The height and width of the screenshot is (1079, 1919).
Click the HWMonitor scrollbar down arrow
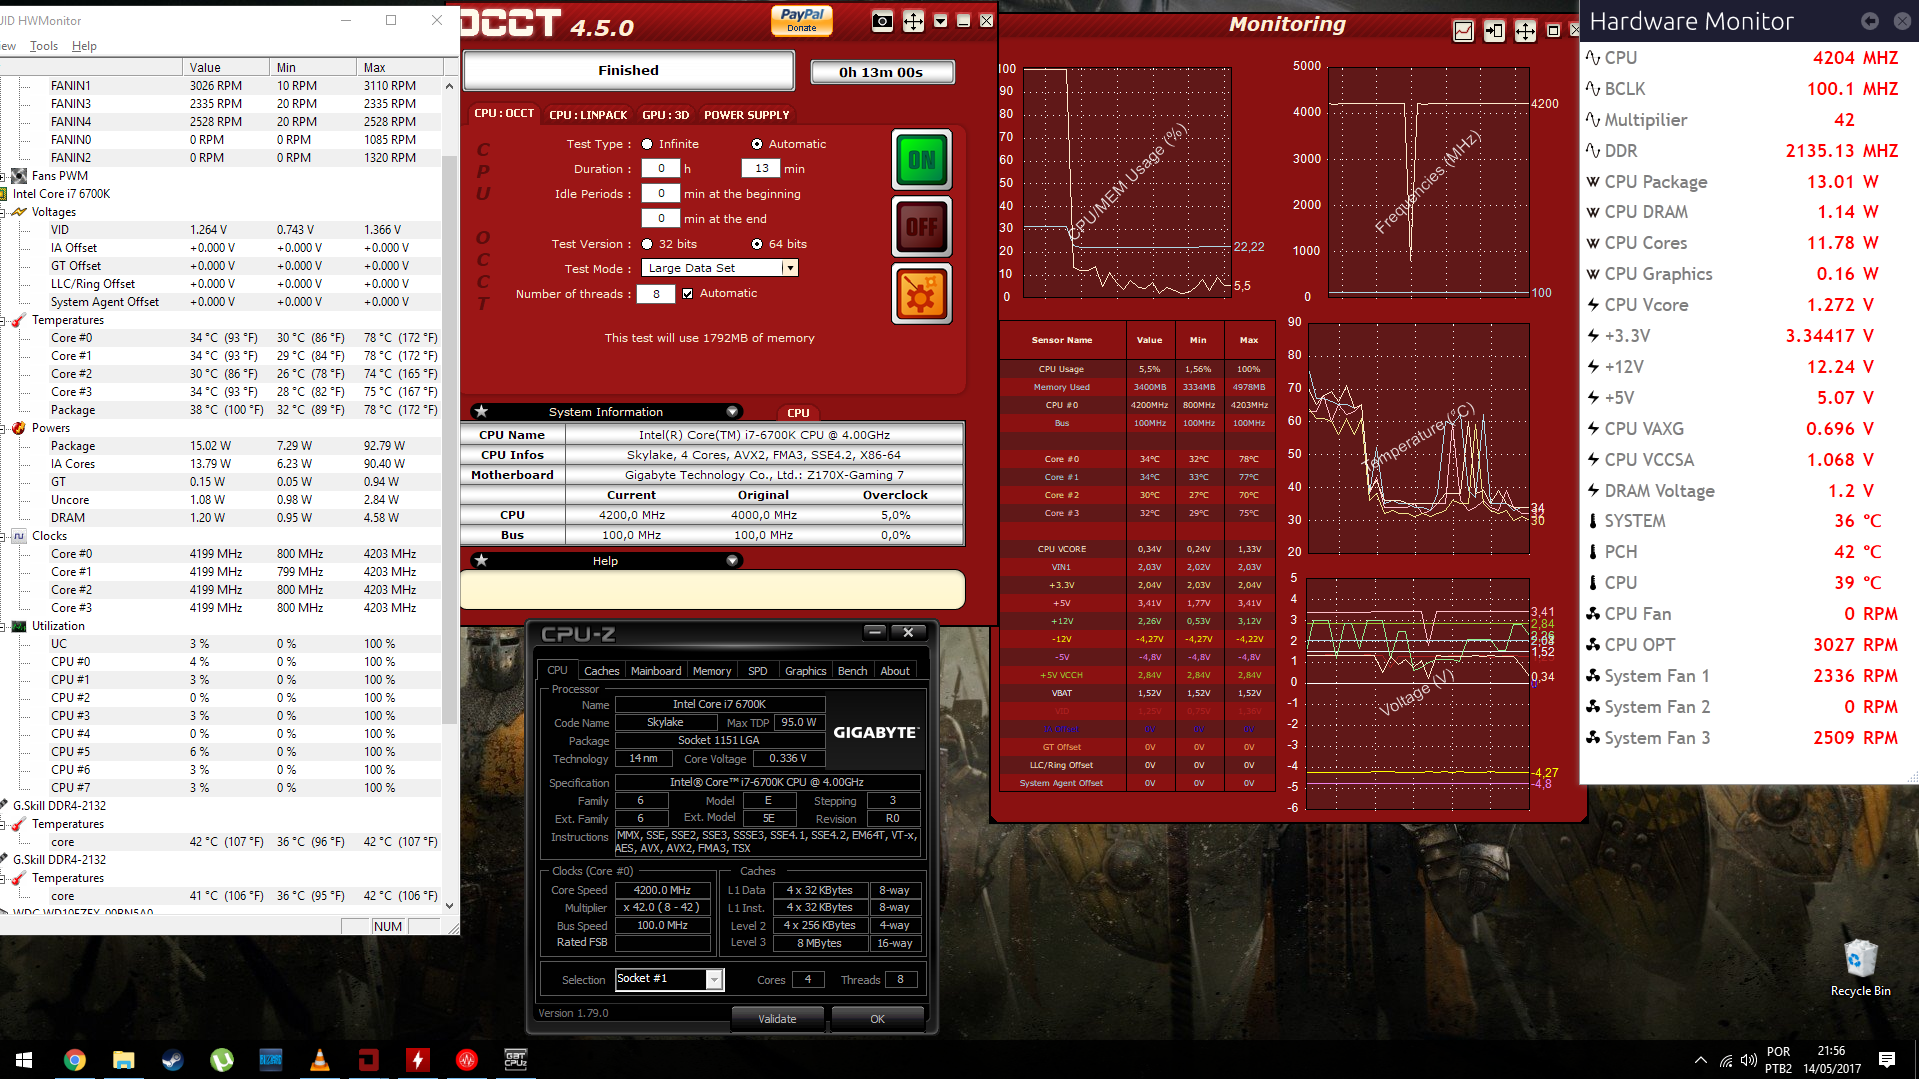pyautogui.click(x=449, y=906)
